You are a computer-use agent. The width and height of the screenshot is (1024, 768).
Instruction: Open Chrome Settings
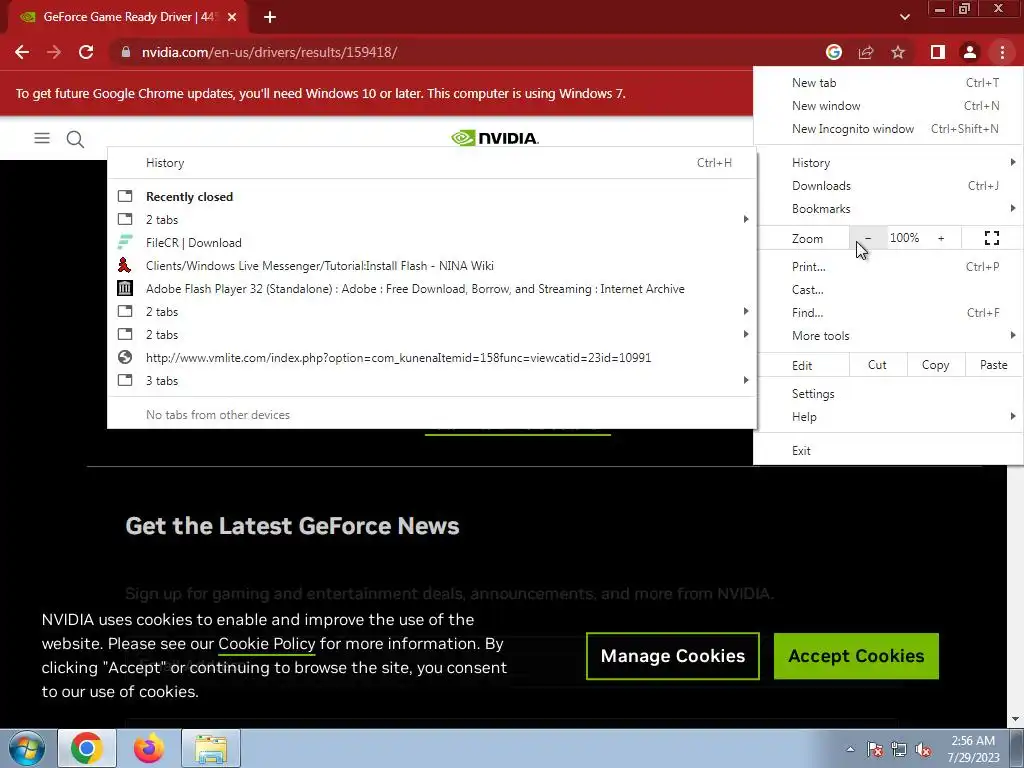point(888,394)
